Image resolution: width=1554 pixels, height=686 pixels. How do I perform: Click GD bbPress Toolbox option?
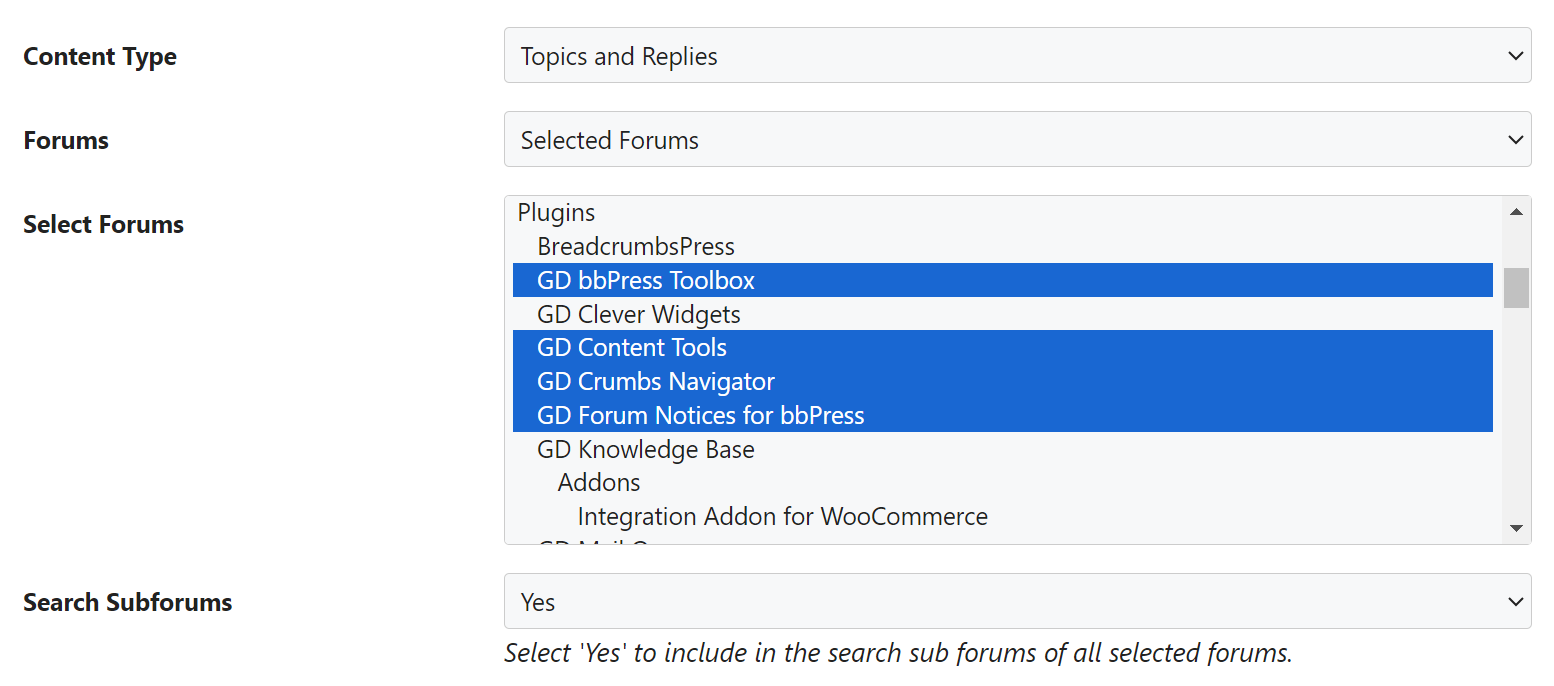pyautogui.click(x=646, y=281)
